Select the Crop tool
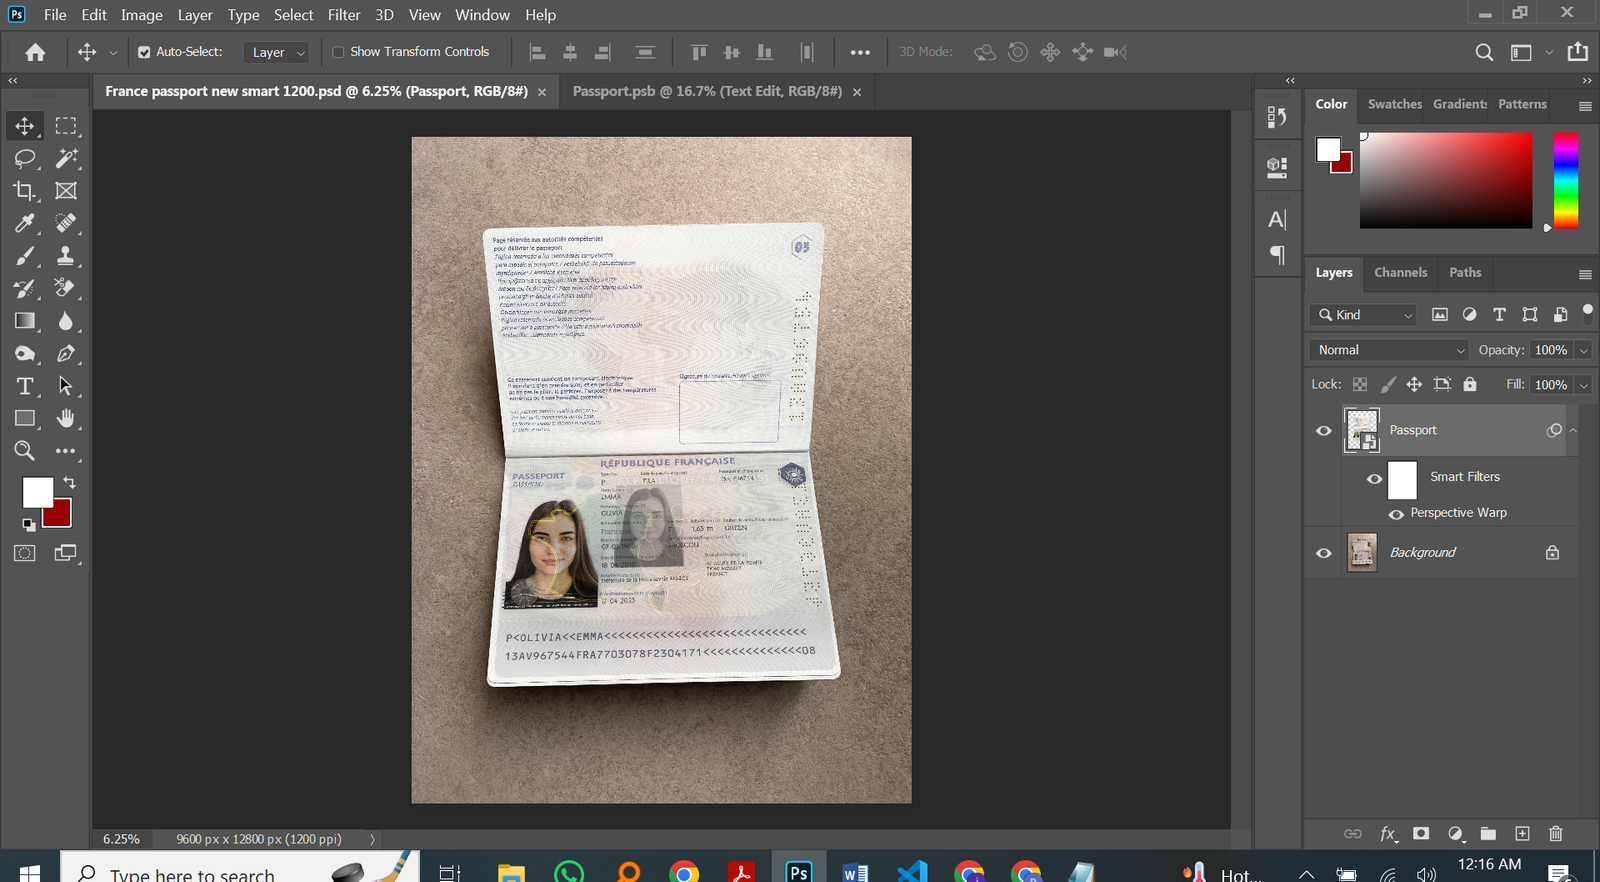This screenshot has height=882, width=1600. (x=25, y=191)
